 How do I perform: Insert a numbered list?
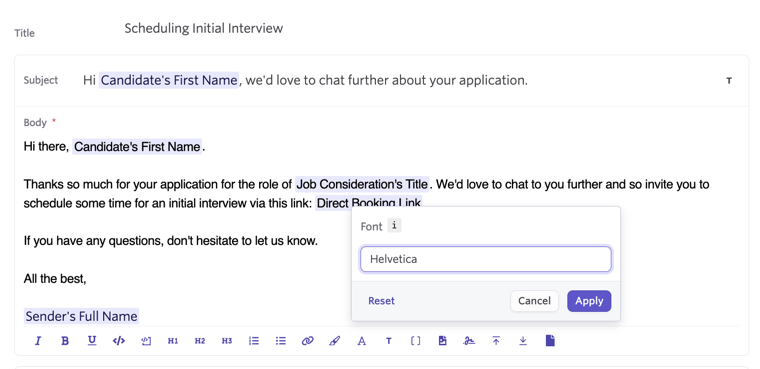(x=253, y=341)
